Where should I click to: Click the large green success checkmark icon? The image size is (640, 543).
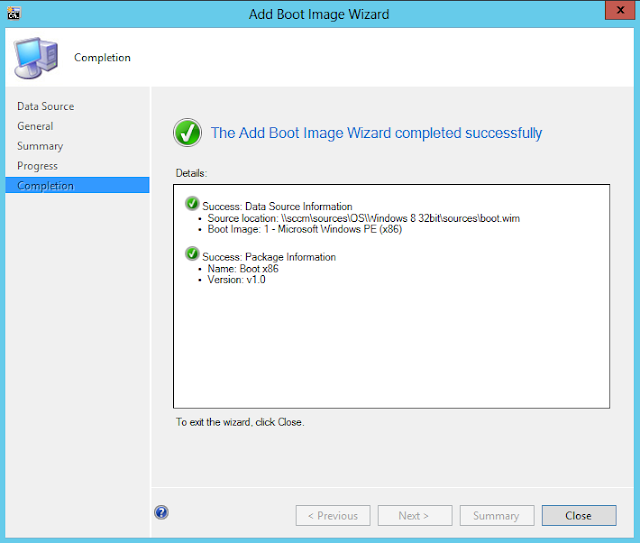[187, 132]
